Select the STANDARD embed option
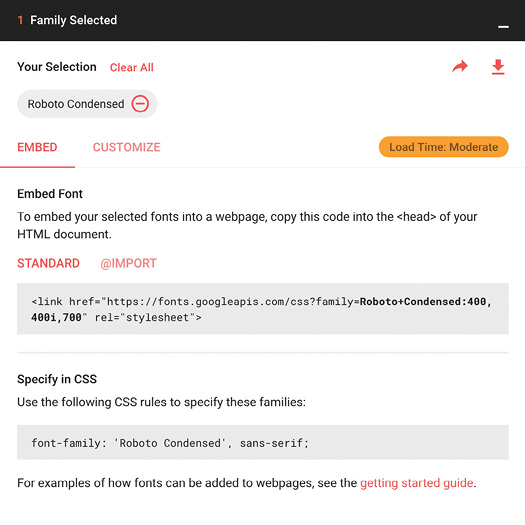The height and width of the screenshot is (525, 525). point(48,263)
